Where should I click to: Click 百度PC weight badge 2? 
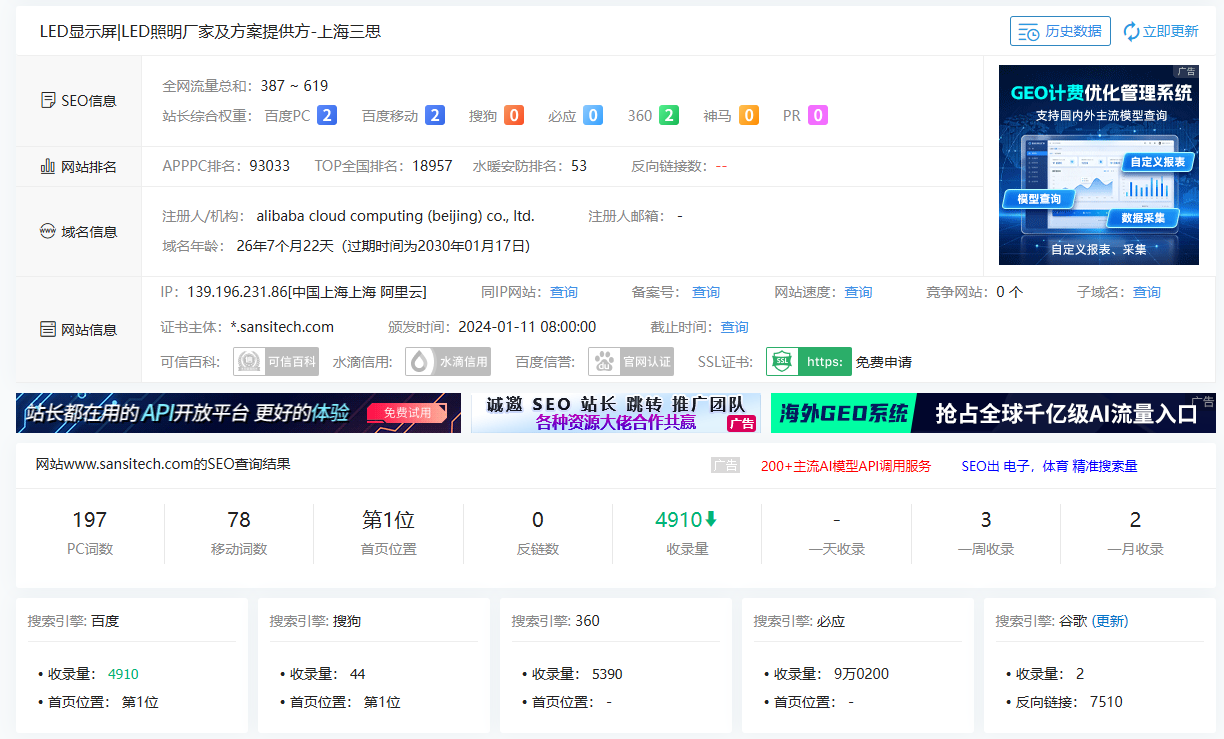click(x=326, y=115)
